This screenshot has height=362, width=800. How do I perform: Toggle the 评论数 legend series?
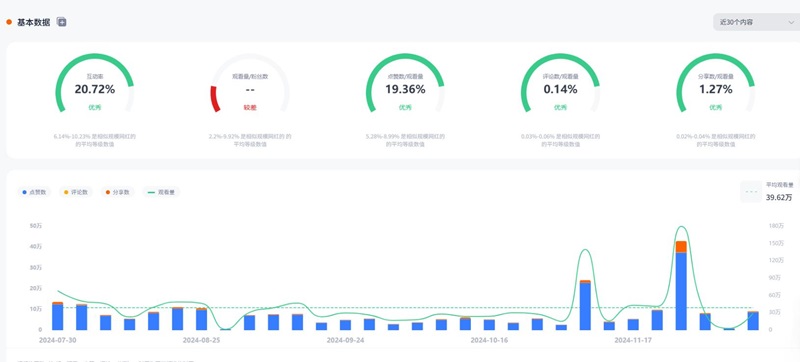coord(76,192)
